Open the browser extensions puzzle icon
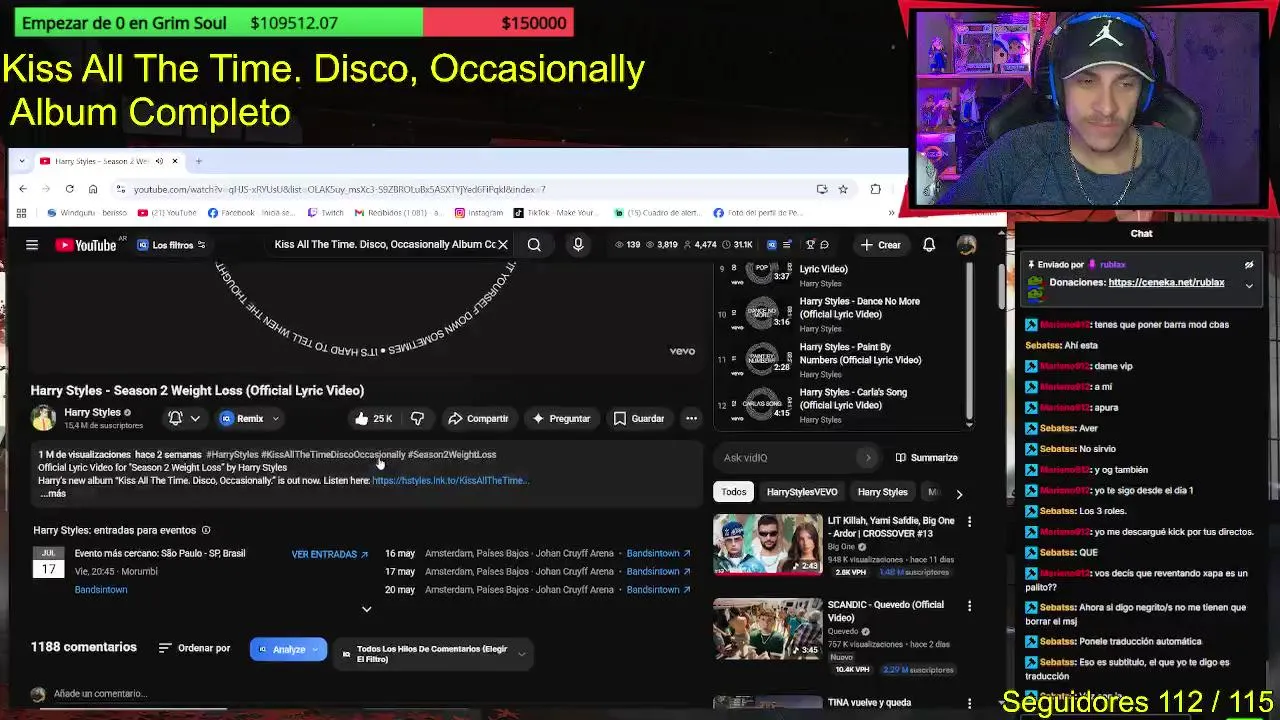1280x720 pixels. pyautogui.click(x=876, y=189)
